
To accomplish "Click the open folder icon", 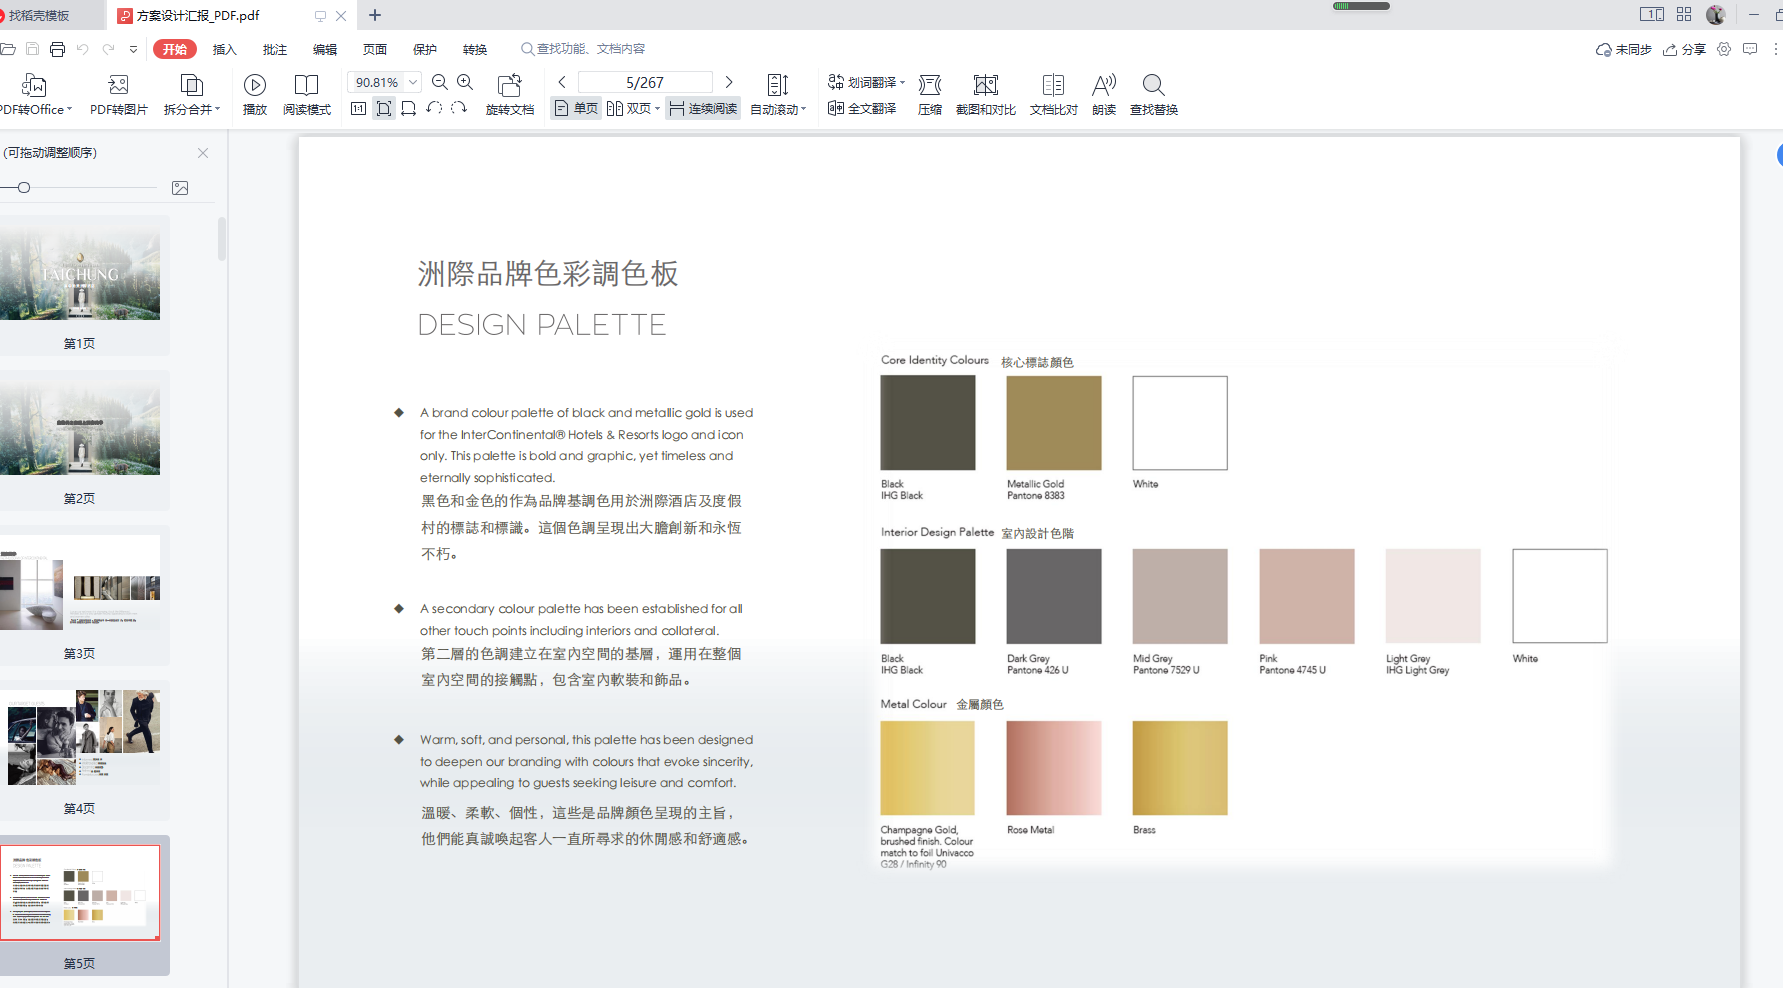I will pos(8,49).
